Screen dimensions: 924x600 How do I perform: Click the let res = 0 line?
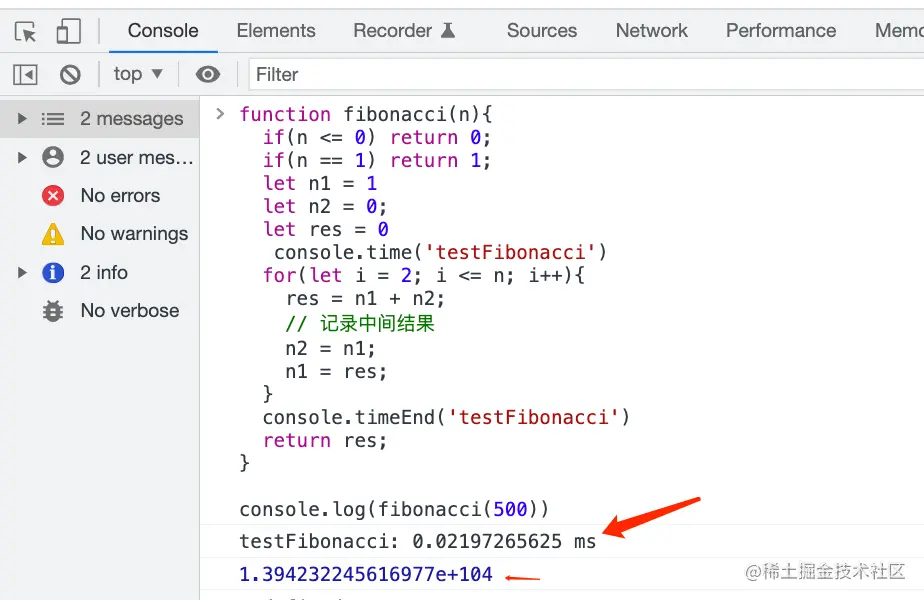(x=325, y=230)
